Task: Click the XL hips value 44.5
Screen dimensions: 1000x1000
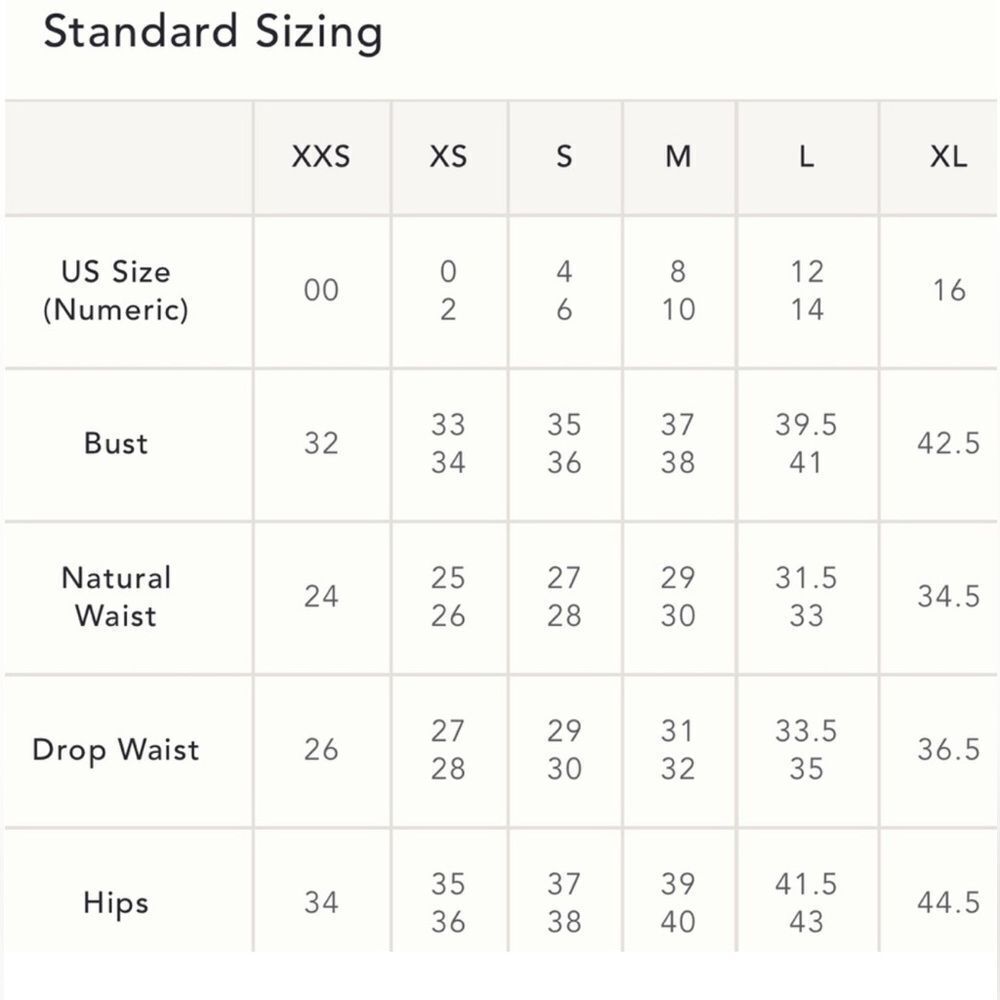Action: click(949, 902)
